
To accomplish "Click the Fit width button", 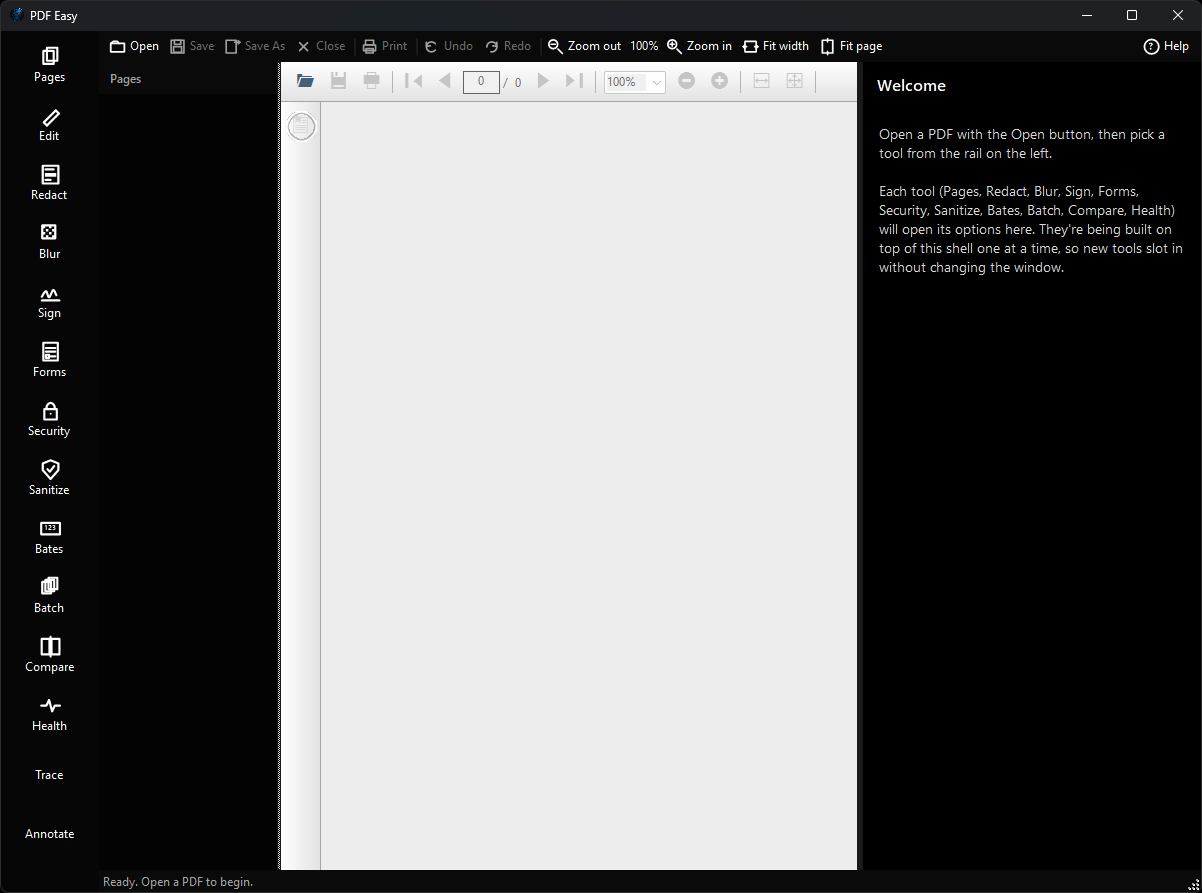I will (x=776, y=46).
